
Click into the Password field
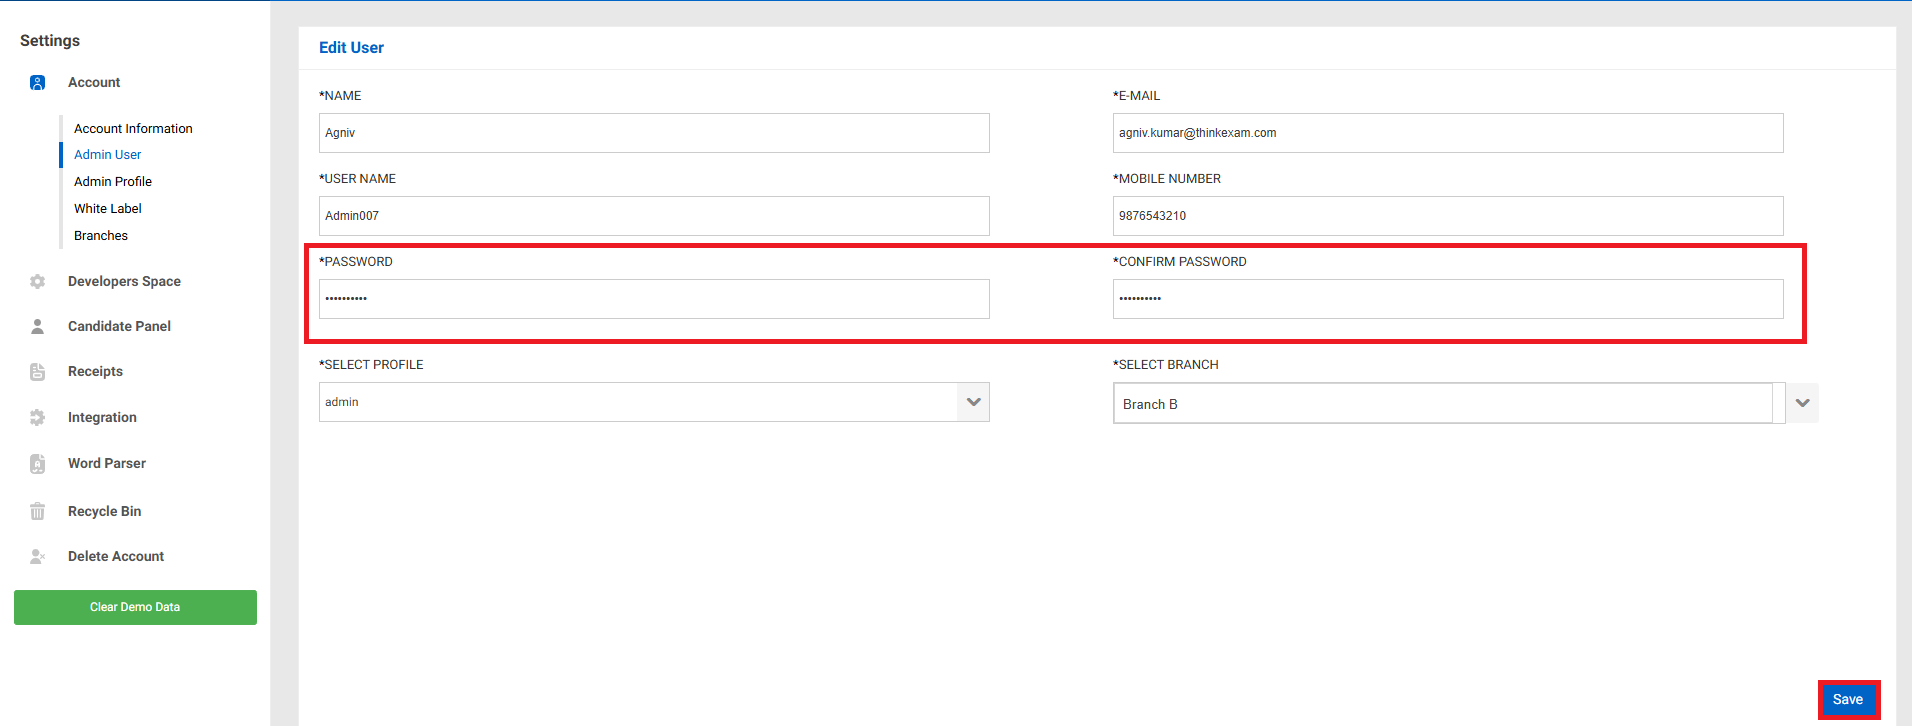coord(654,299)
